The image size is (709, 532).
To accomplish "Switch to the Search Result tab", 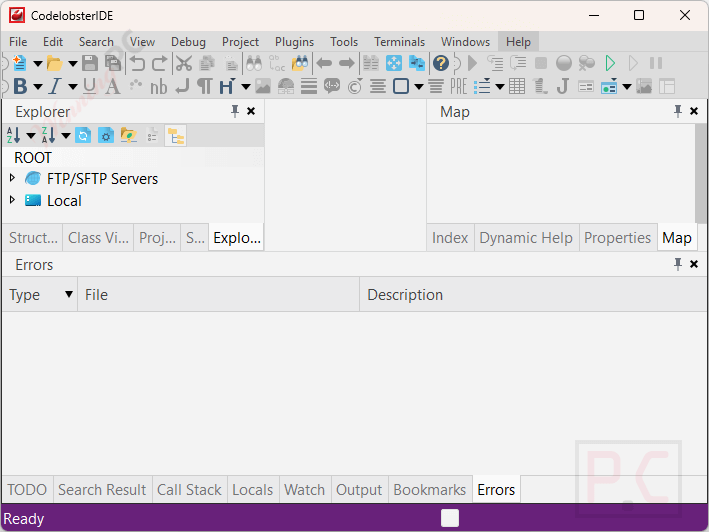I will (102, 490).
